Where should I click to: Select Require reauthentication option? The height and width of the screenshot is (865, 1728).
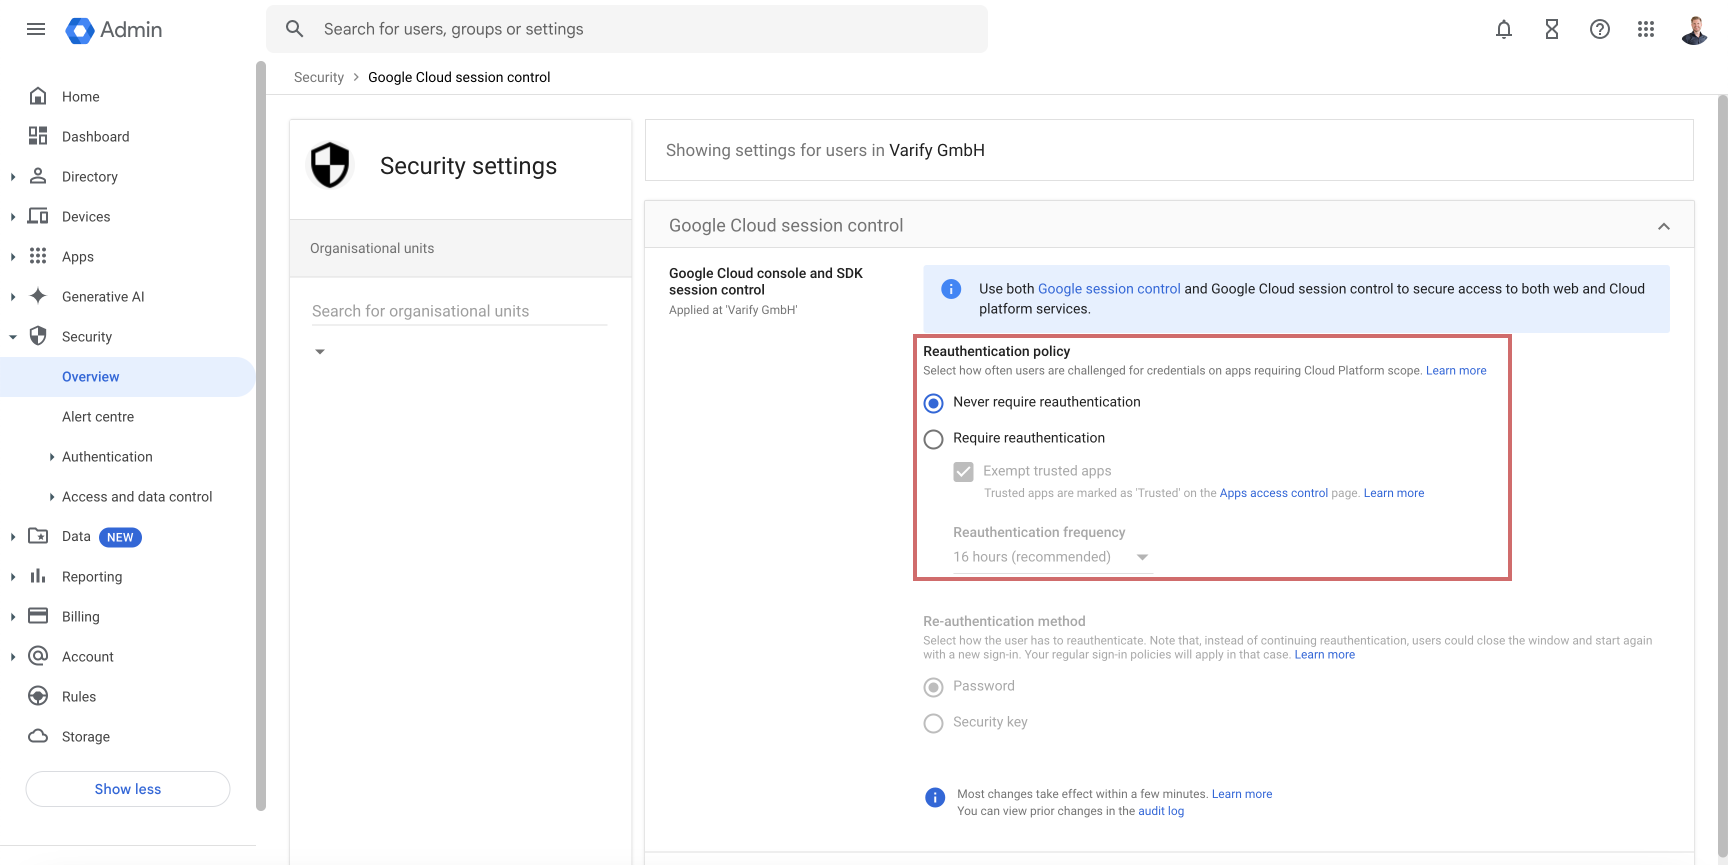[933, 439]
